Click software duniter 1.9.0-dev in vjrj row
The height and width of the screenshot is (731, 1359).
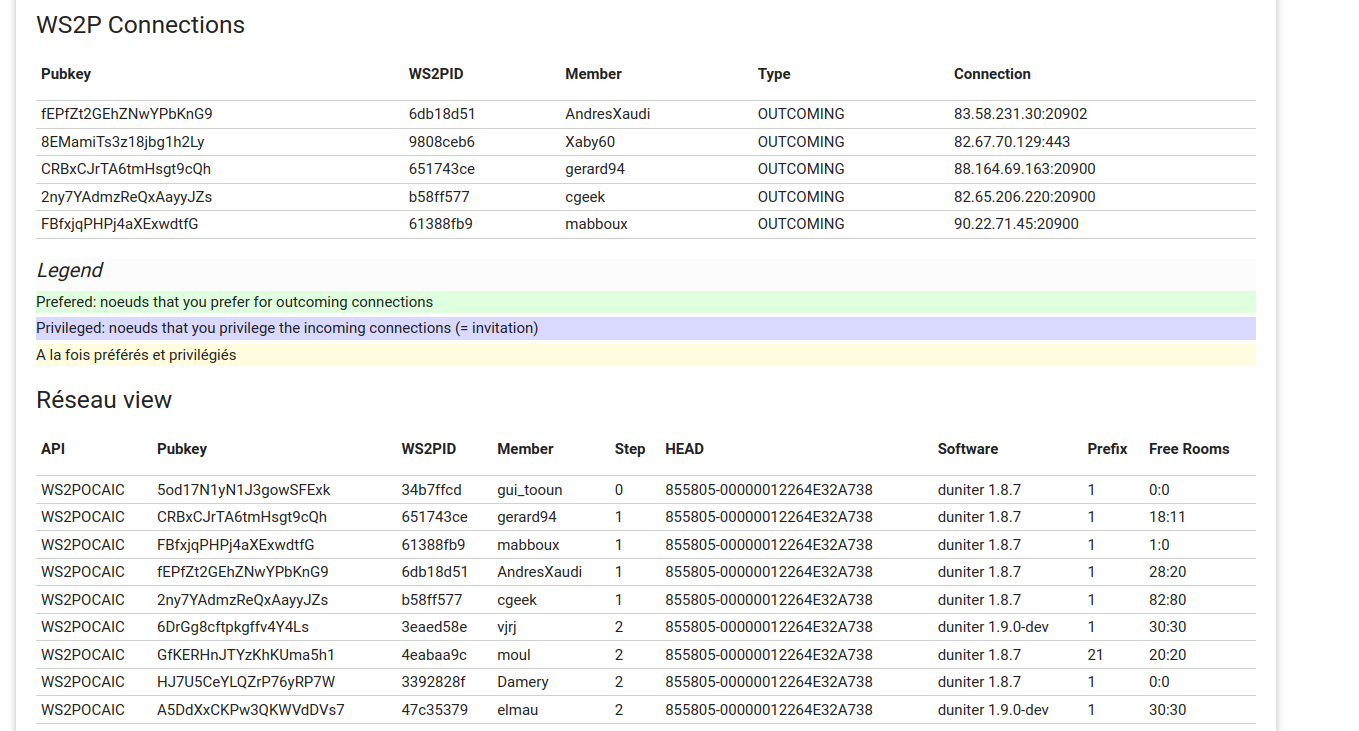(x=993, y=627)
